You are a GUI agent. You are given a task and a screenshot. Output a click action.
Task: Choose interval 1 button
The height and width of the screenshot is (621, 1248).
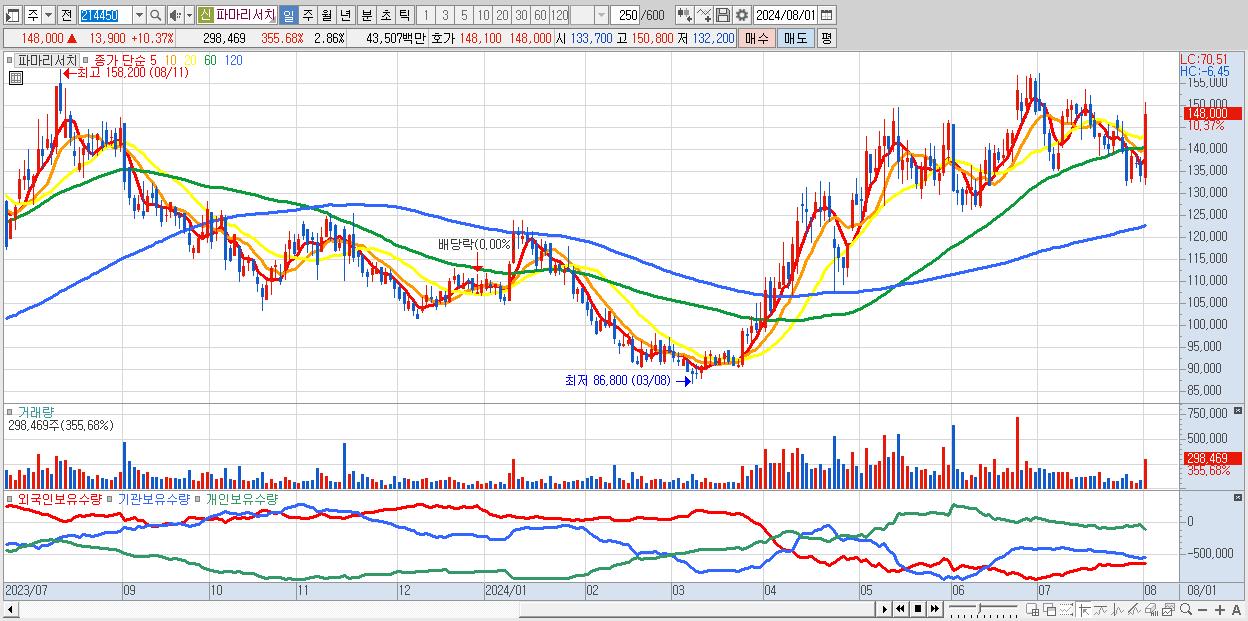pyautogui.click(x=425, y=16)
